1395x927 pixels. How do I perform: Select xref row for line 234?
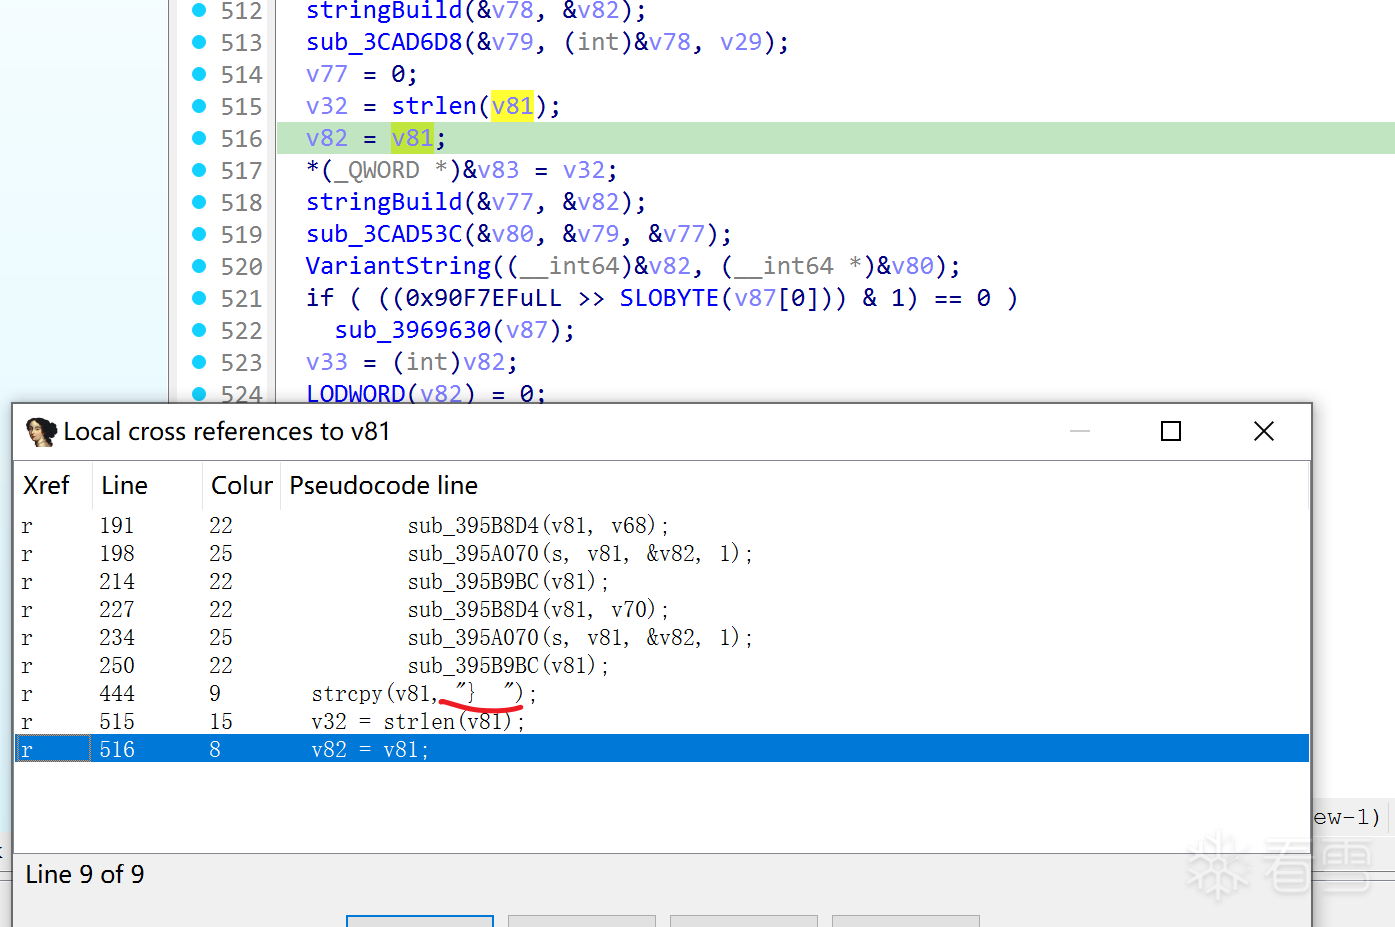tap(662, 637)
